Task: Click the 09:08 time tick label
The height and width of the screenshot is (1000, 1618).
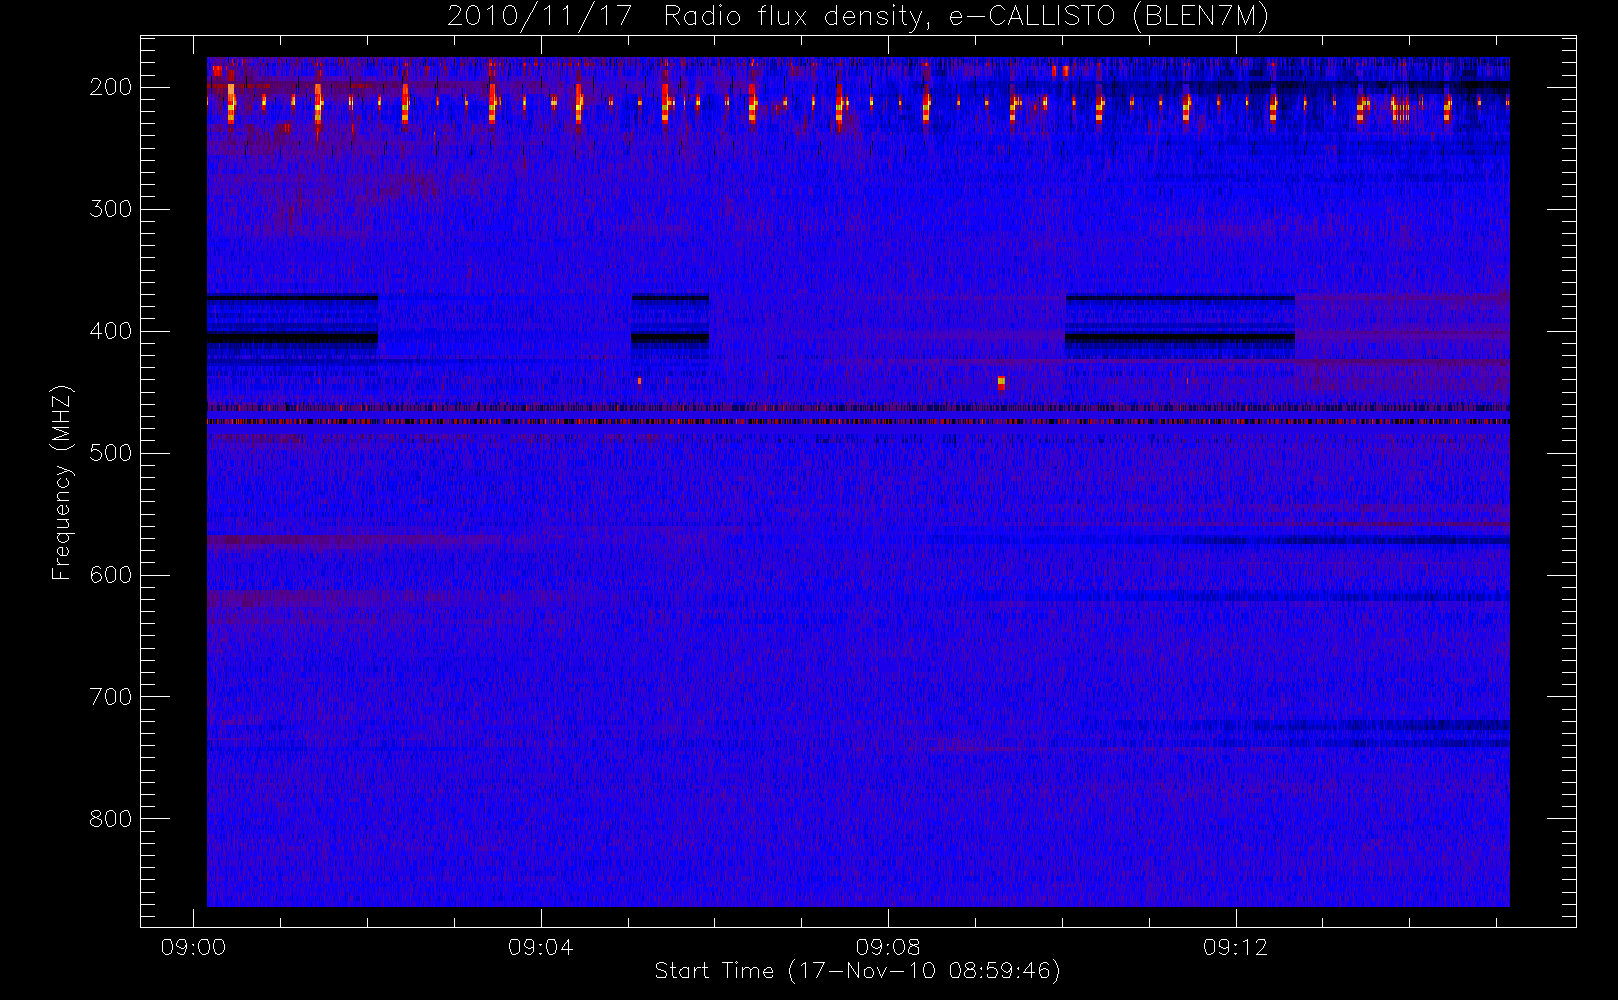Action: coord(888,947)
